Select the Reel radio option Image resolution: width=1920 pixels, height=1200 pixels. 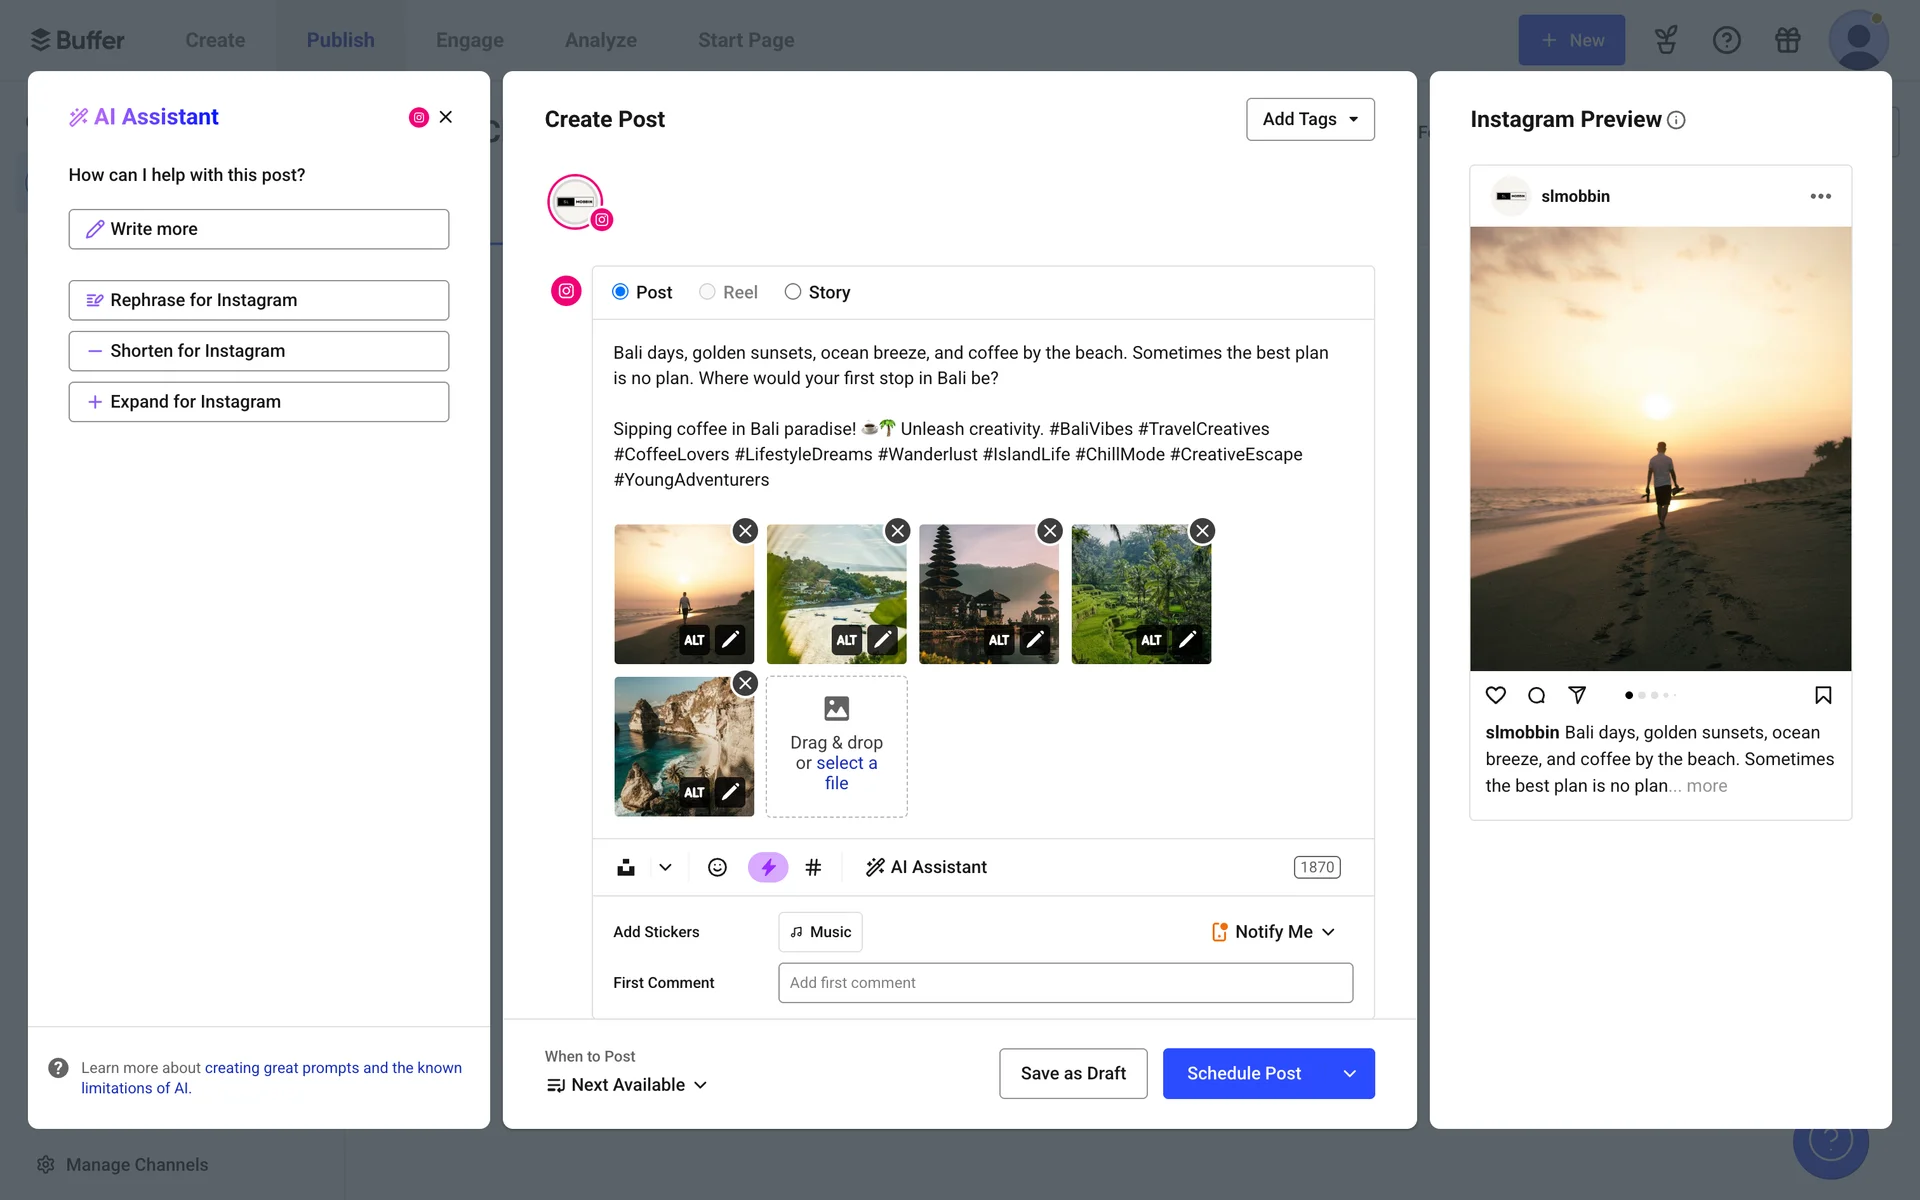(x=707, y=292)
